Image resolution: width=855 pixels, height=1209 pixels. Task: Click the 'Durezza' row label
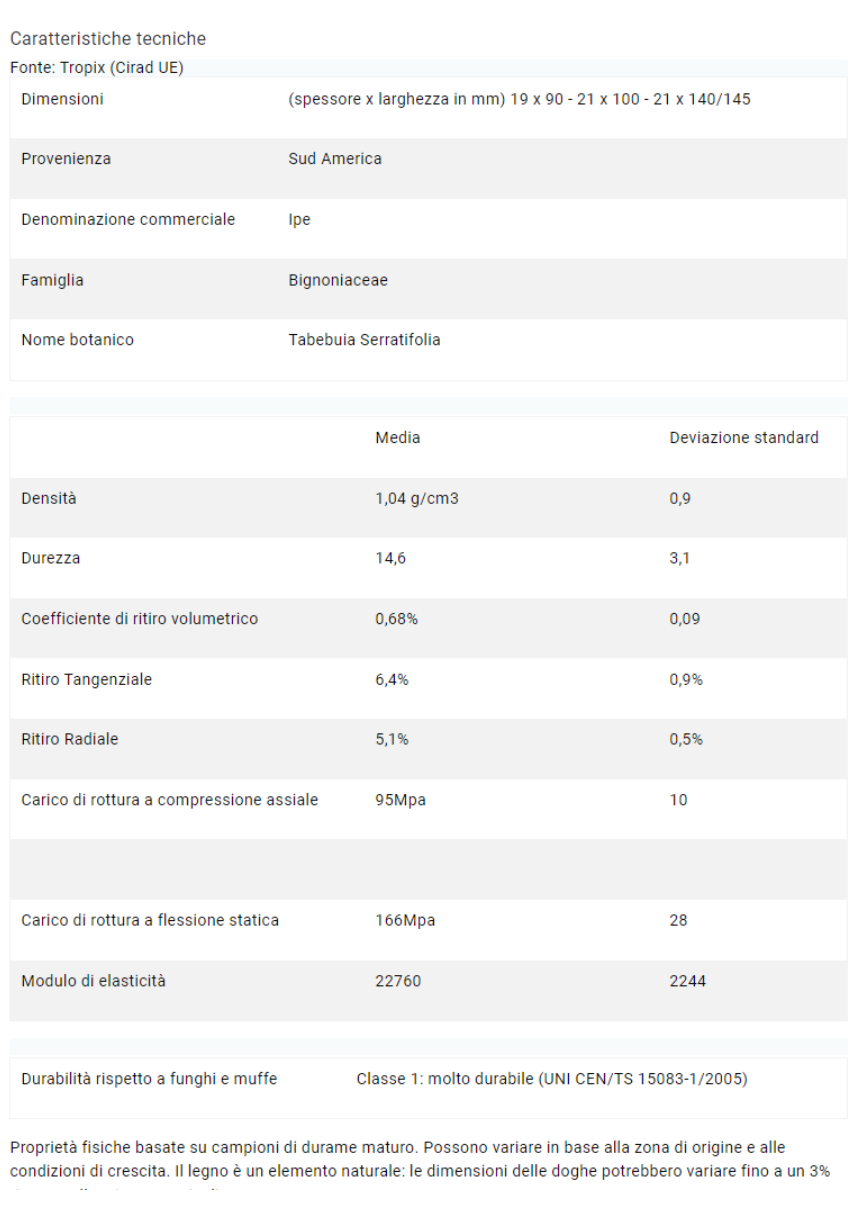pyautogui.click(x=51, y=558)
